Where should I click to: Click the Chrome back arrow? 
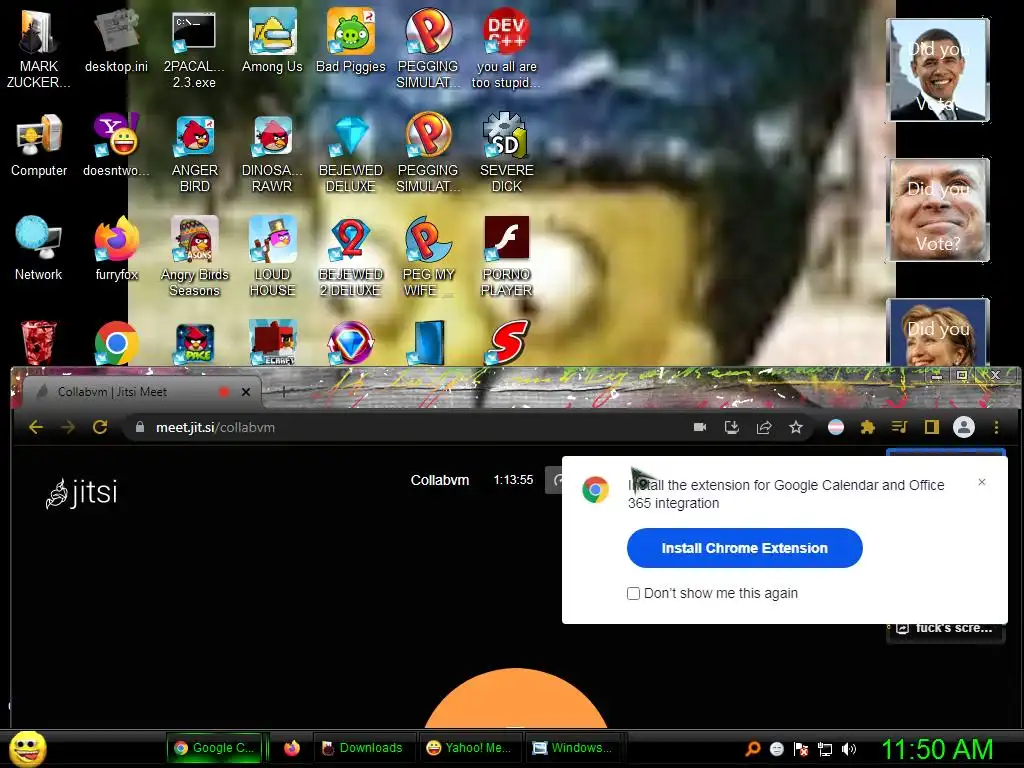[x=36, y=427]
